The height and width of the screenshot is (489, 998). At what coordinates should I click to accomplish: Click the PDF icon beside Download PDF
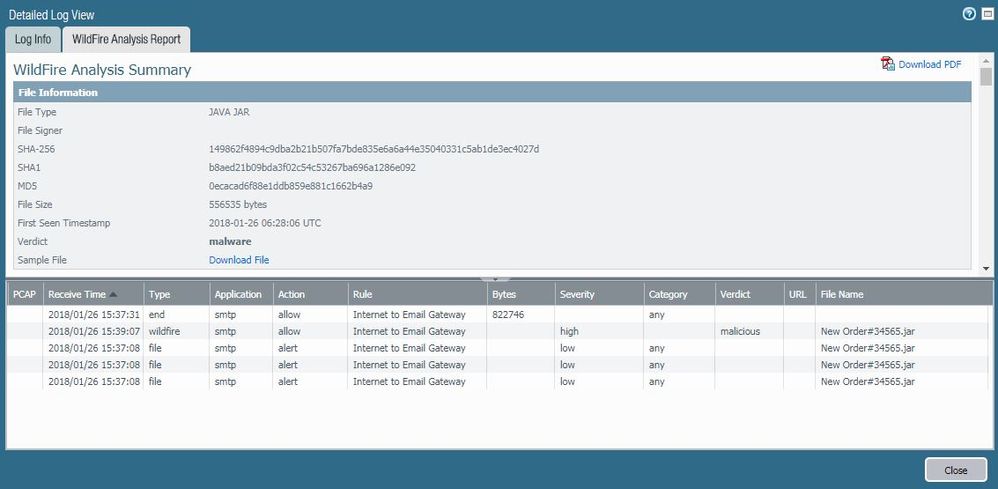[887, 64]
